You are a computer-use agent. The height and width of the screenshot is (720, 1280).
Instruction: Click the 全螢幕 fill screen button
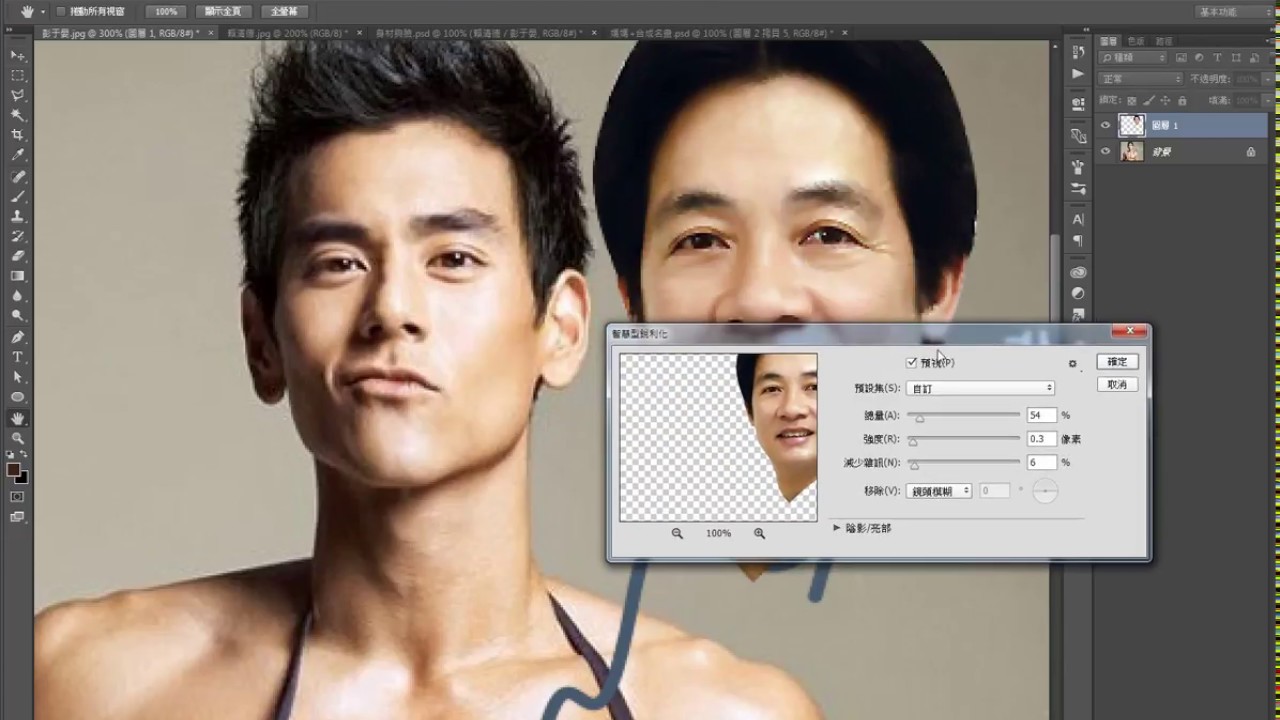(x=283, y=11)
